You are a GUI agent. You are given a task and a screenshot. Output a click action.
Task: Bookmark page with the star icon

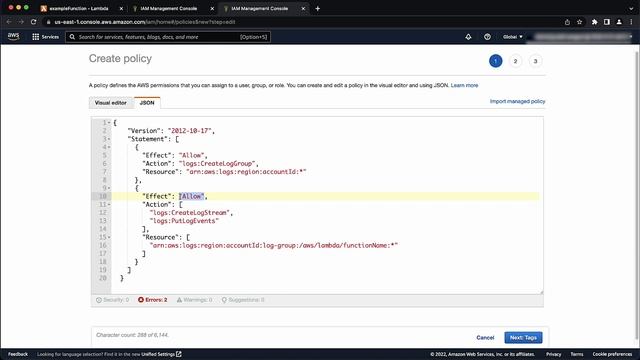pyautogui.click(x=579, y=22)
